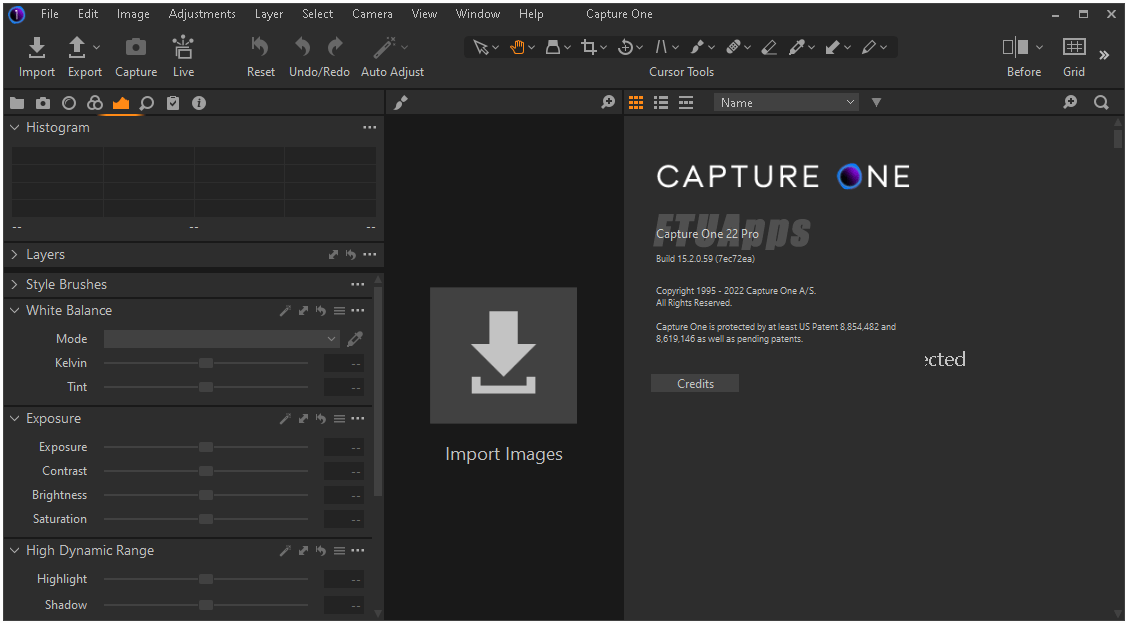Open the Name sort dropdown
Viewport: 1126px width, 623px height.
787,103
